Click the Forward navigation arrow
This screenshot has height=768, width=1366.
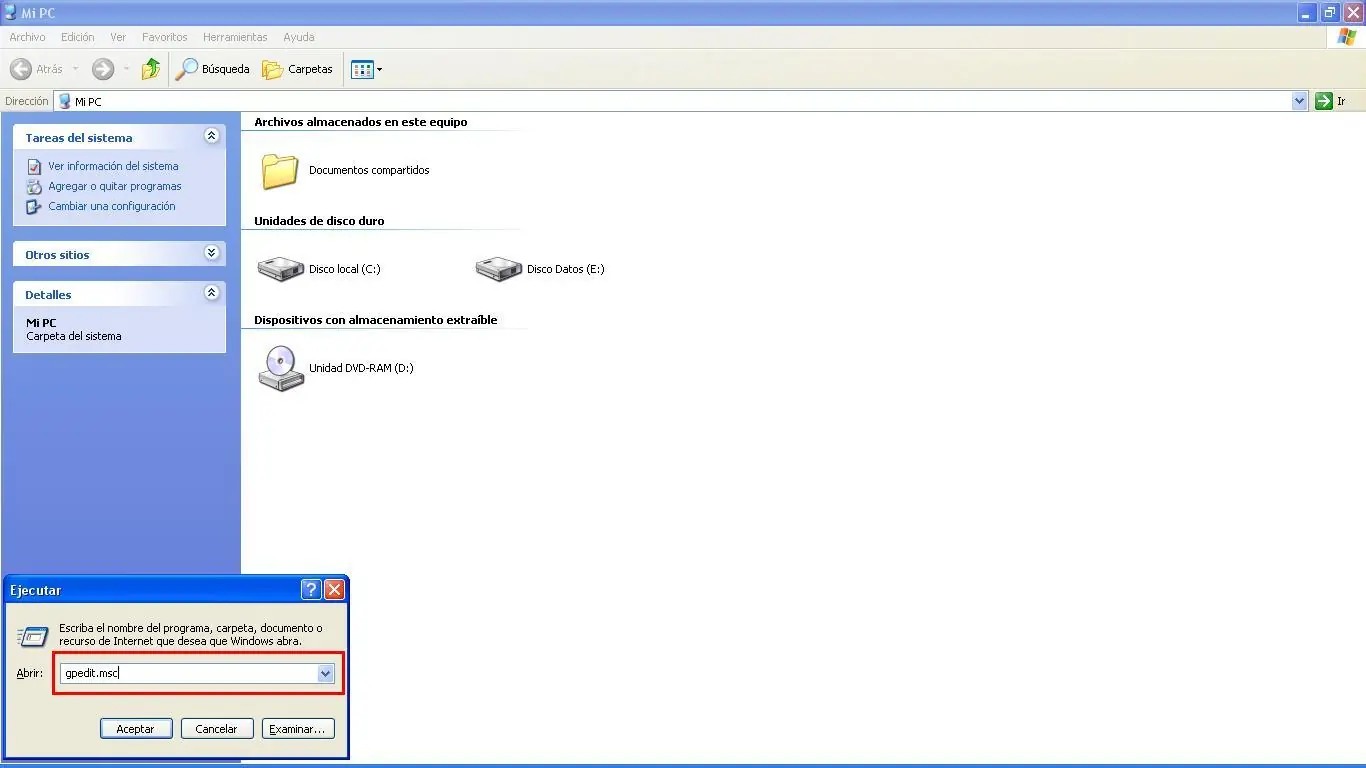[102, 69]
